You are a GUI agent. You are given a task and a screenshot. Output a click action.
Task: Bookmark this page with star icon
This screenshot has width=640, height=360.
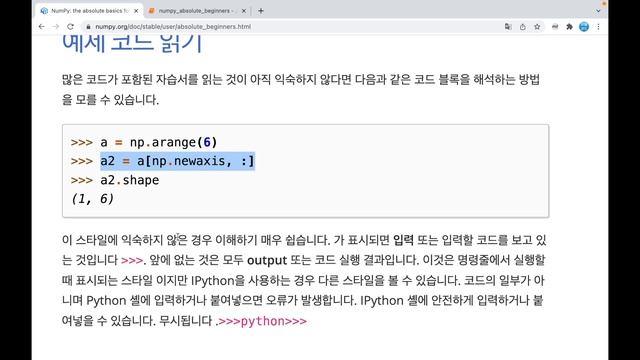(x=537, y=27)
